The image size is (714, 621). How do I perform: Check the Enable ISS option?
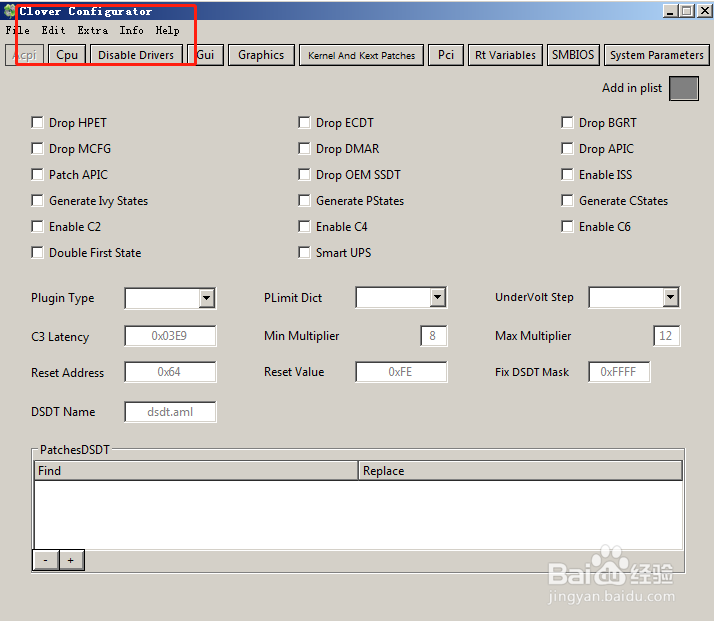click(567, 174)
